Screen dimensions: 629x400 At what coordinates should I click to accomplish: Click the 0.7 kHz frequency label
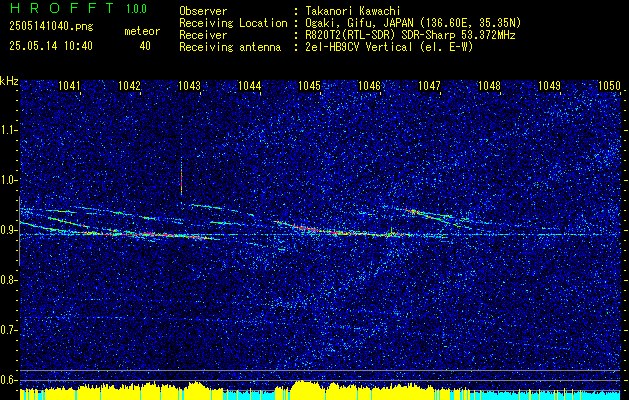[8, 330]
